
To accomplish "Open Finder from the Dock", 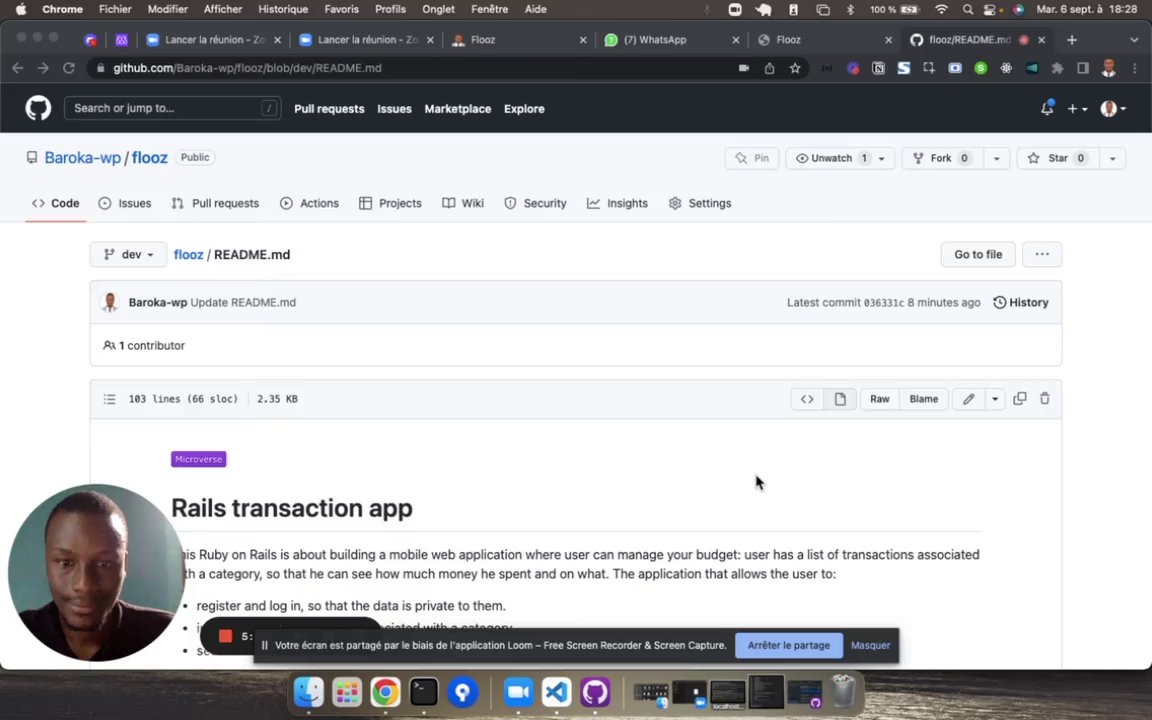I will click(x=309, y=692).
